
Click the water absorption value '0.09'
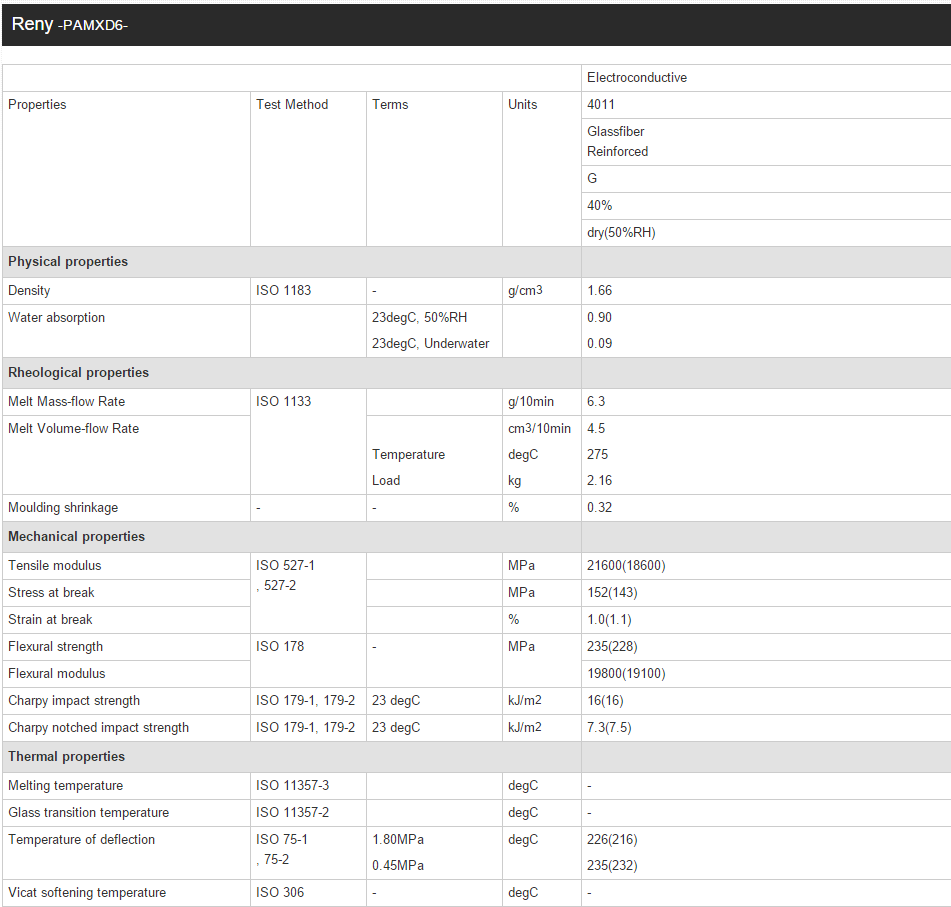599,343
